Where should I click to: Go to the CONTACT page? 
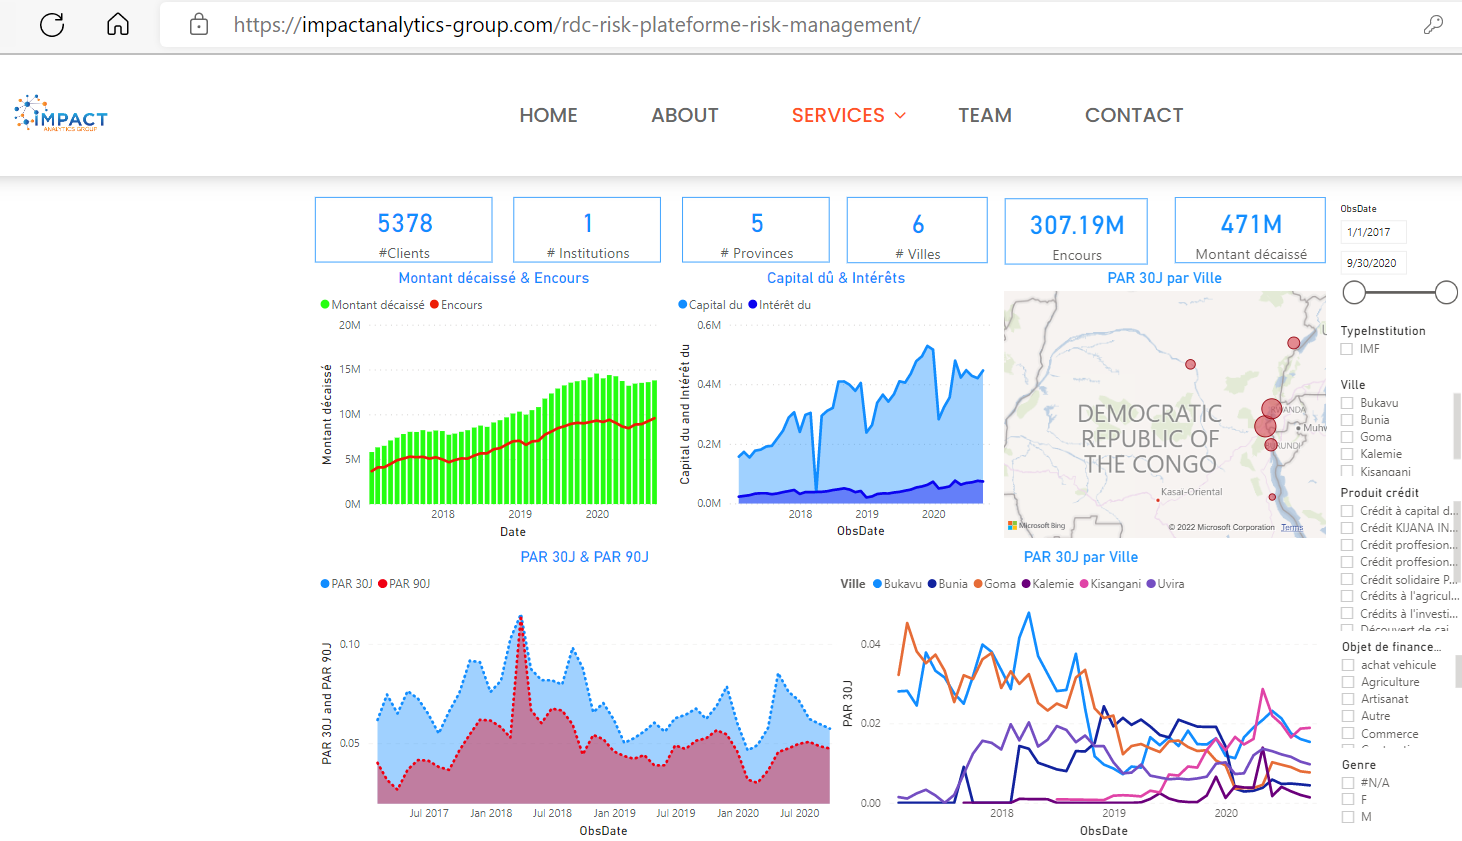(x=1134, y=115)
